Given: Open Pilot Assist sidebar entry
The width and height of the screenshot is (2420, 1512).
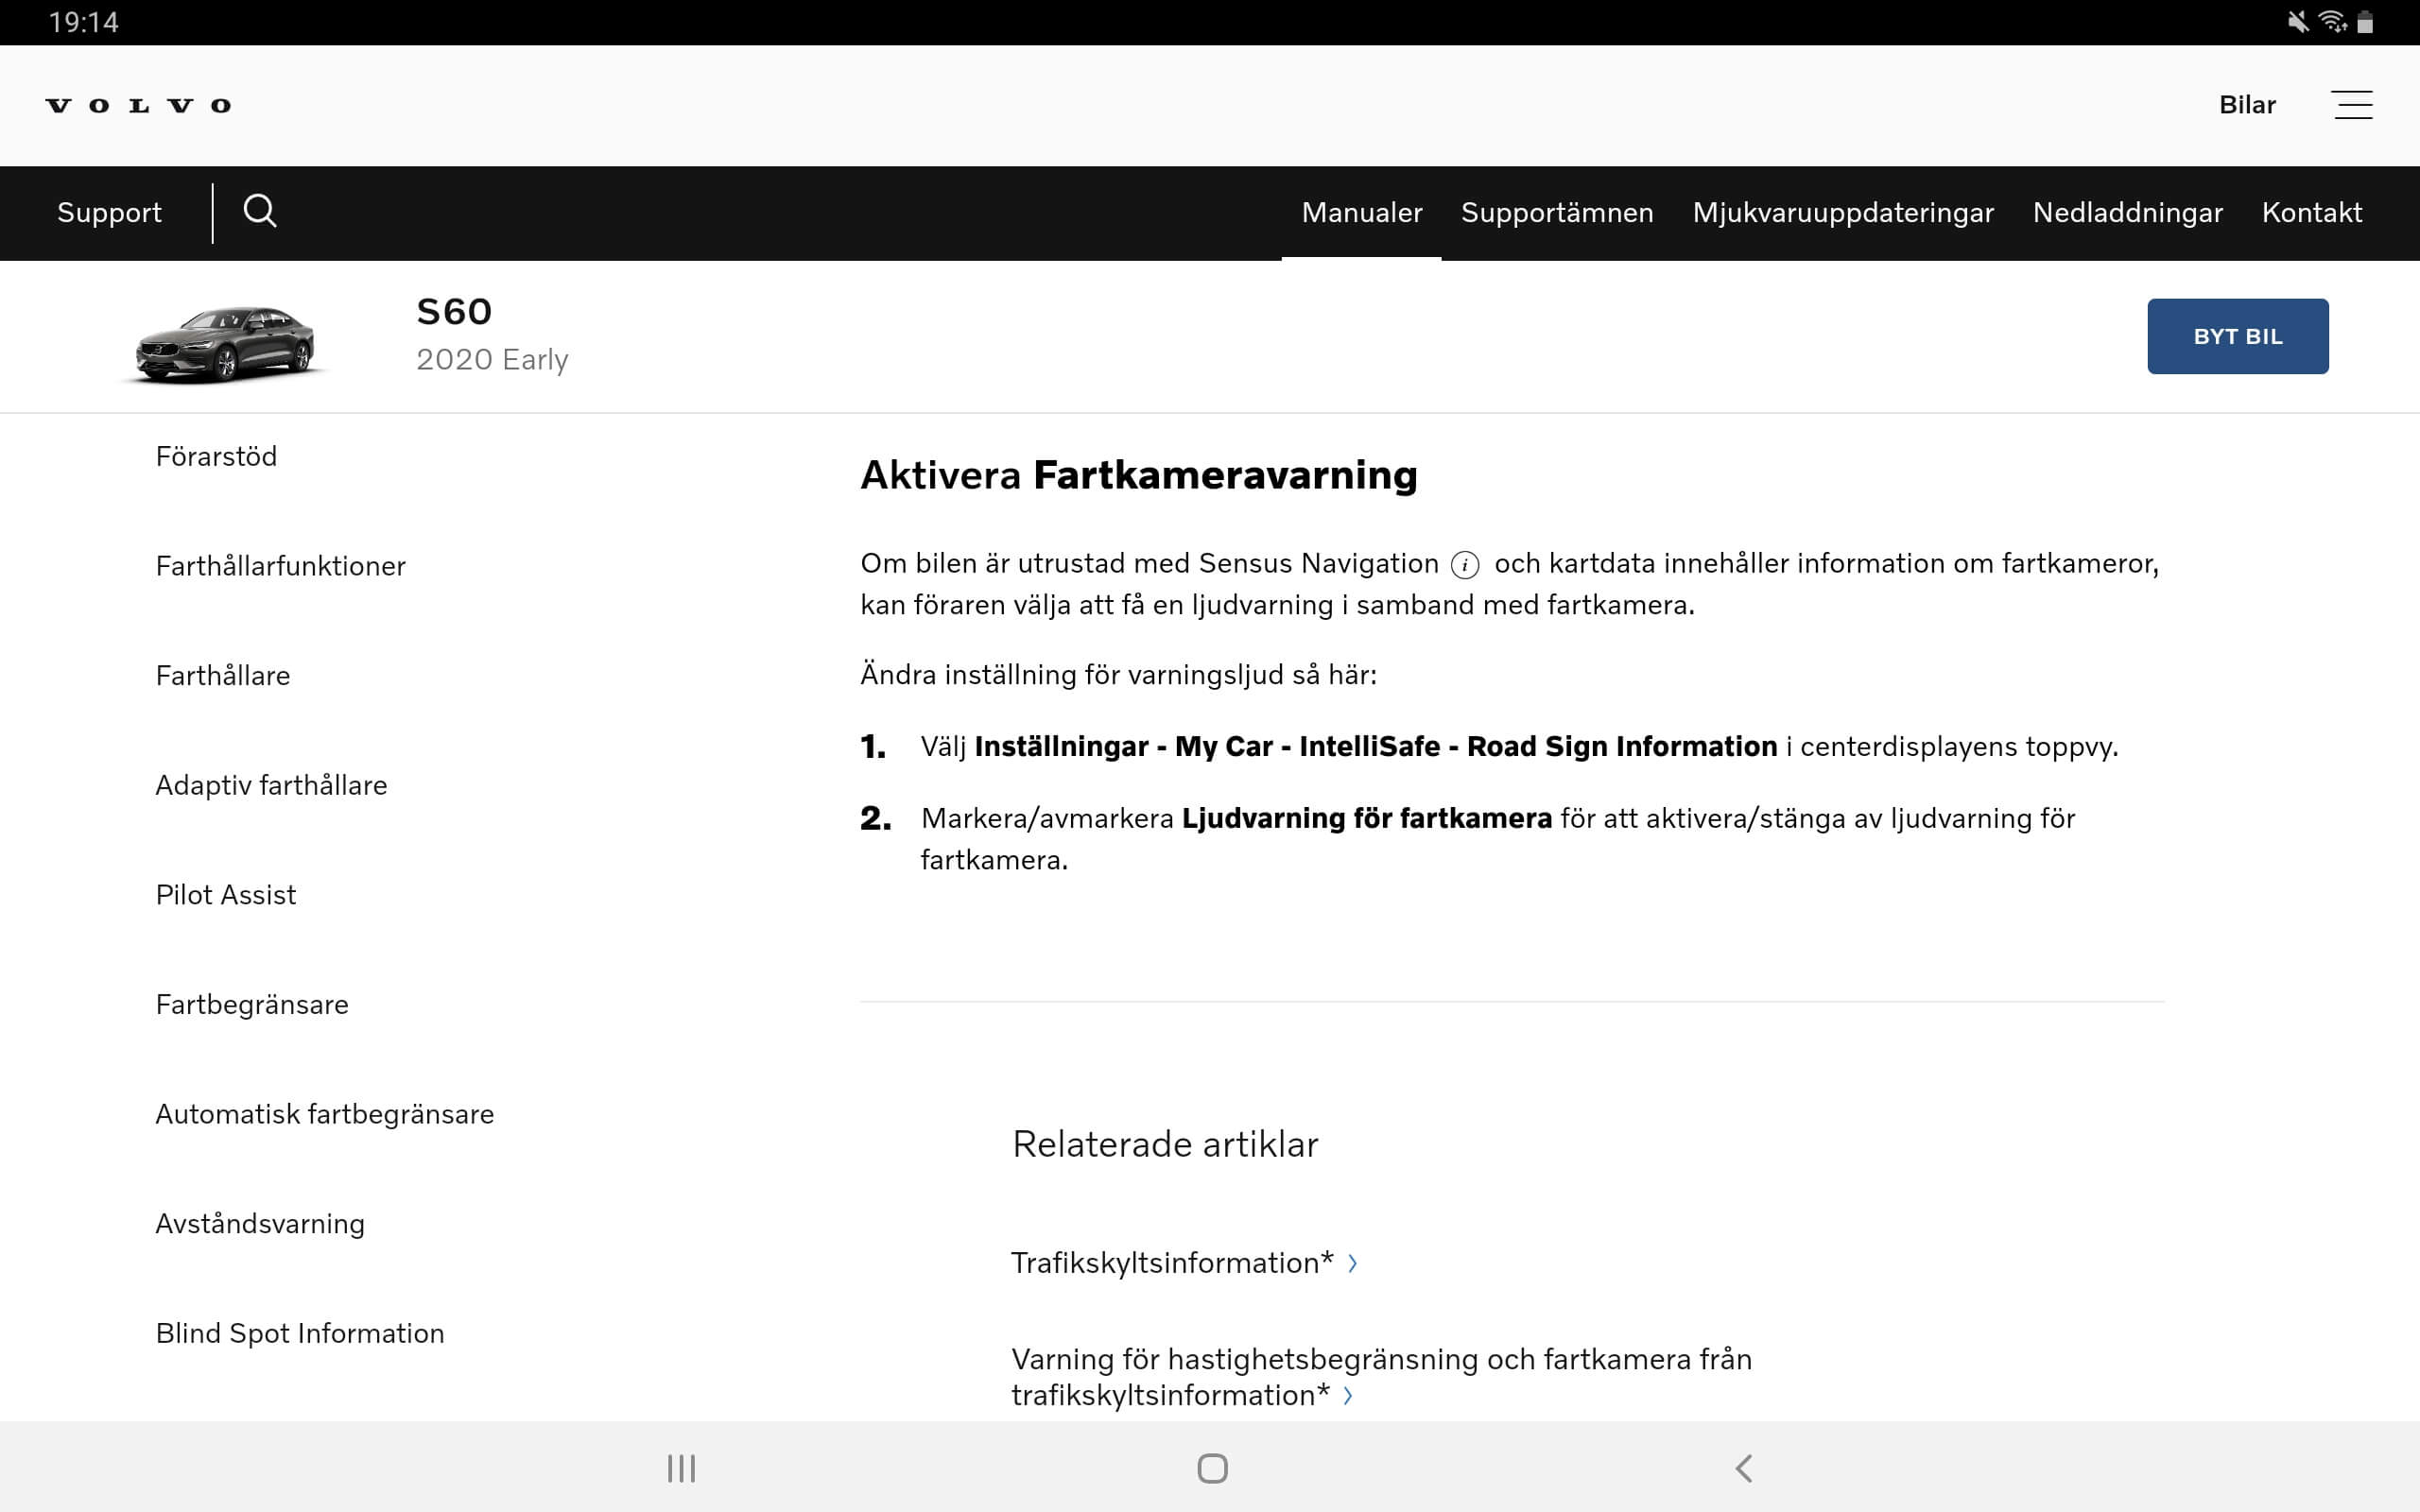Looking at the screenshot, I should [x=225, y=895].
